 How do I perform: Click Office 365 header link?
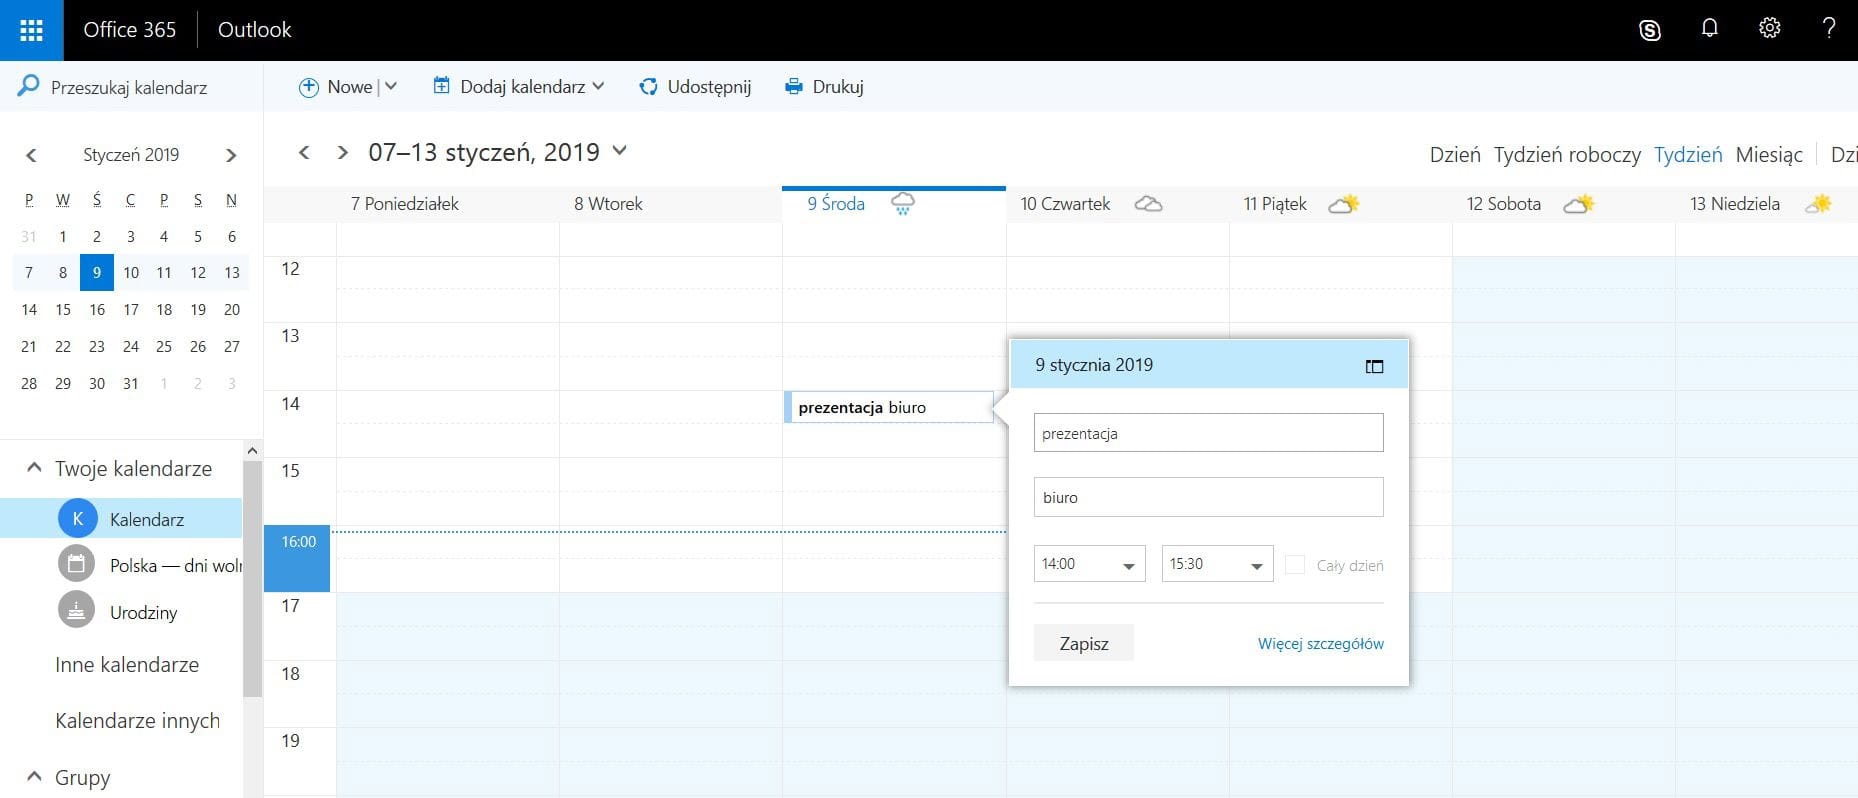pyautogui.click(x=129, y=30)
